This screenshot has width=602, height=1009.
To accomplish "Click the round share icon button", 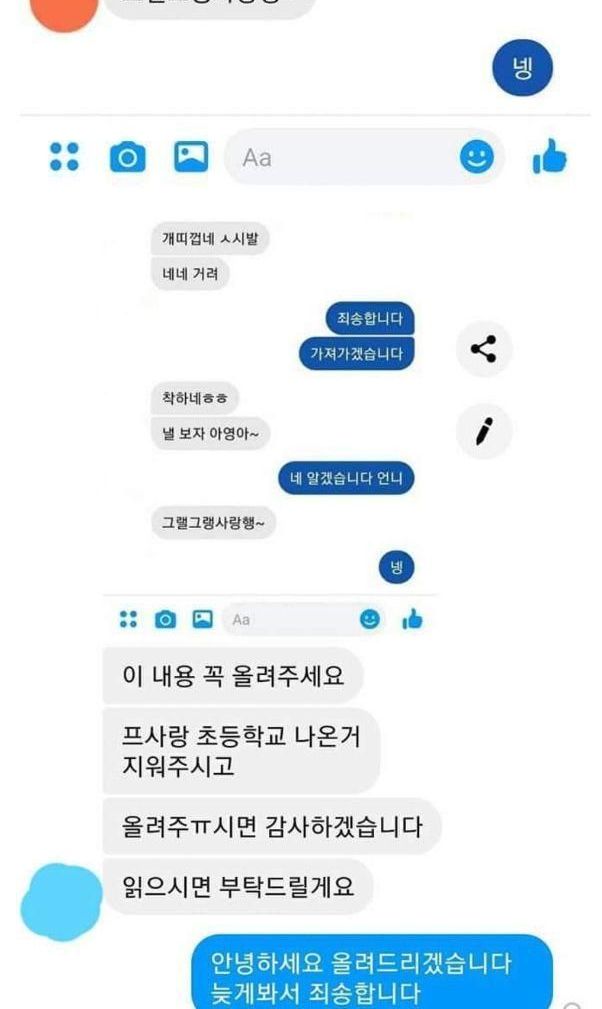I will click(484, 349).
